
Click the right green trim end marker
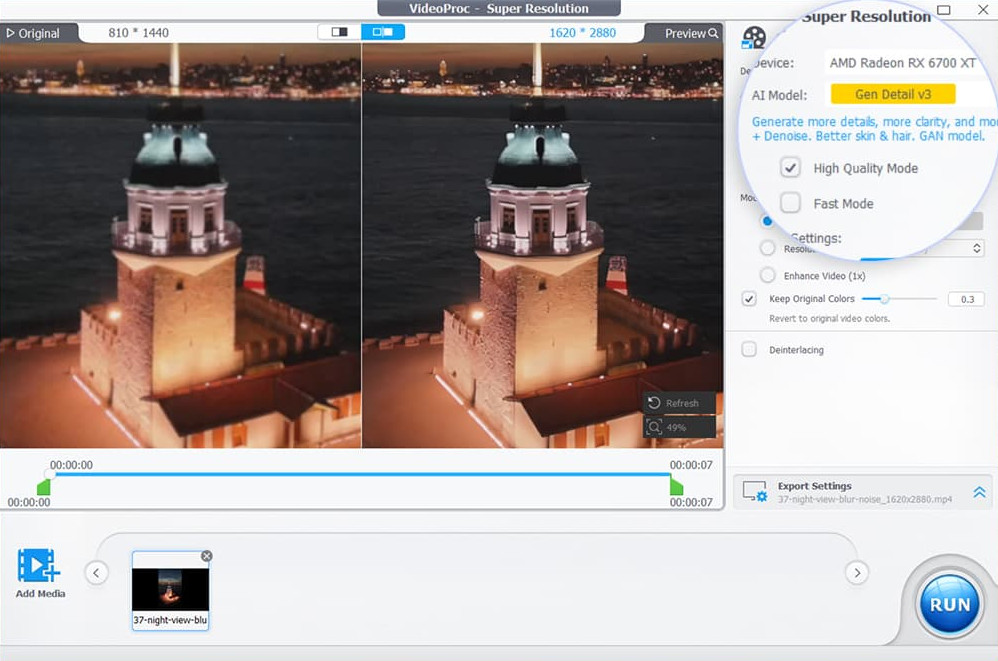(676, 487)
